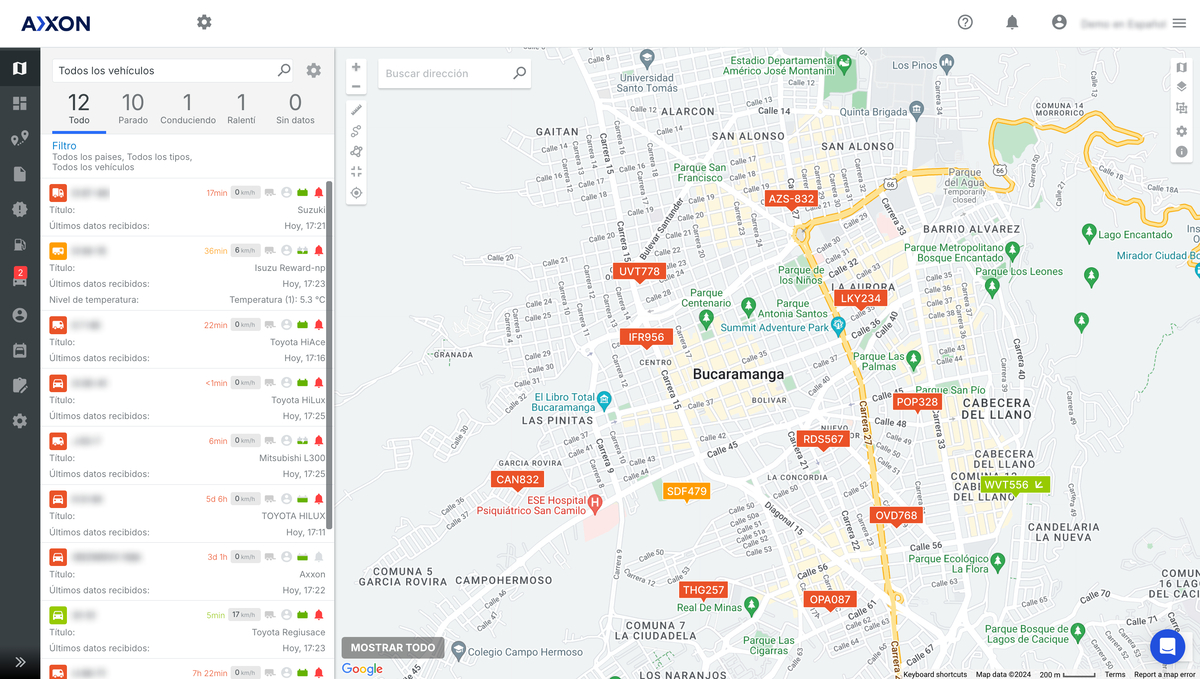Image resolution: width=1200 pixels, height=679 pixels.
Task: Zoom in on the map
Action: [356, 67]
